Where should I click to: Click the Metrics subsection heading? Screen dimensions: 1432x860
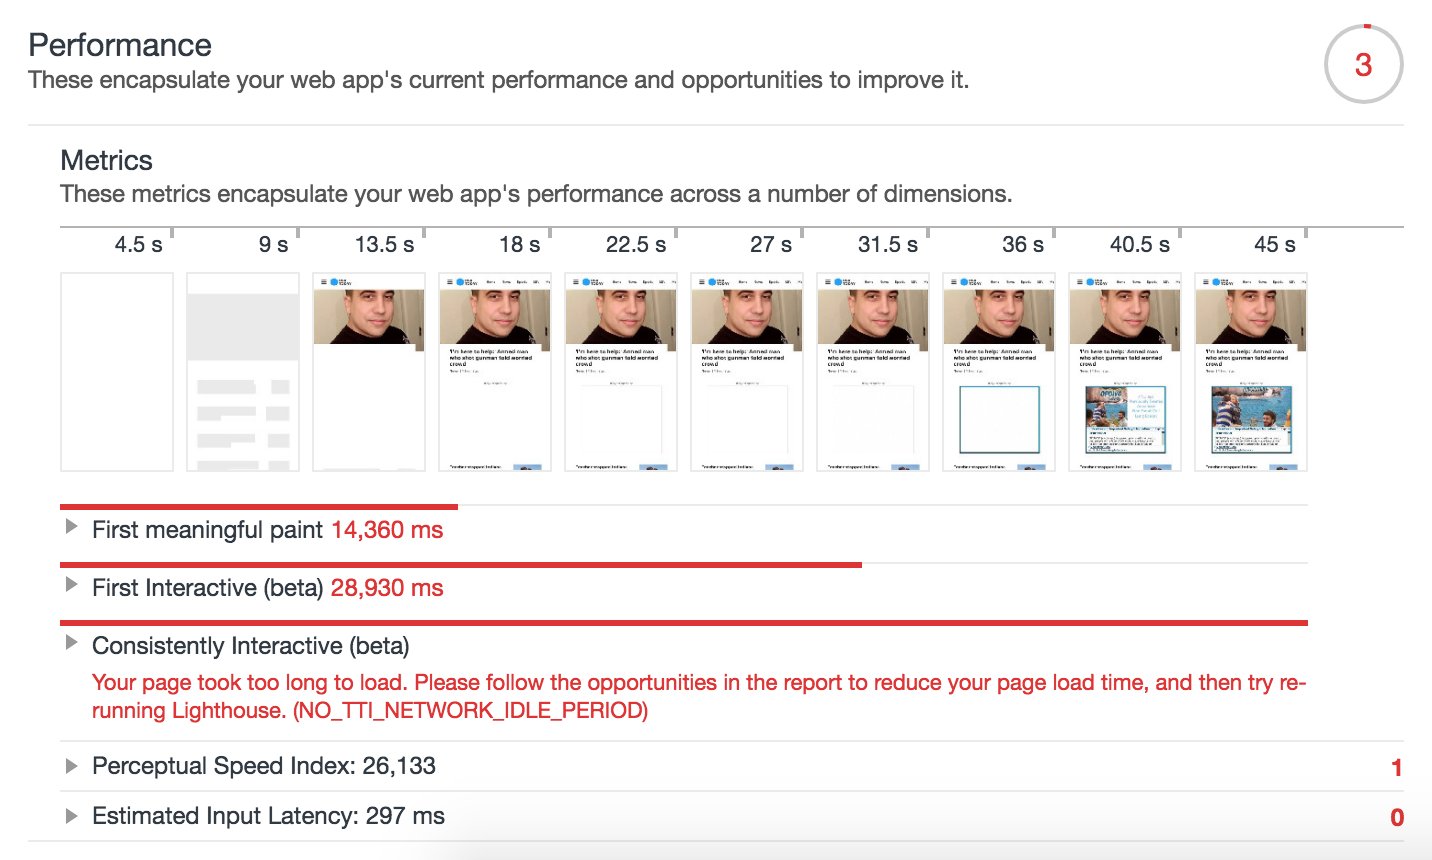click(106, 161)
